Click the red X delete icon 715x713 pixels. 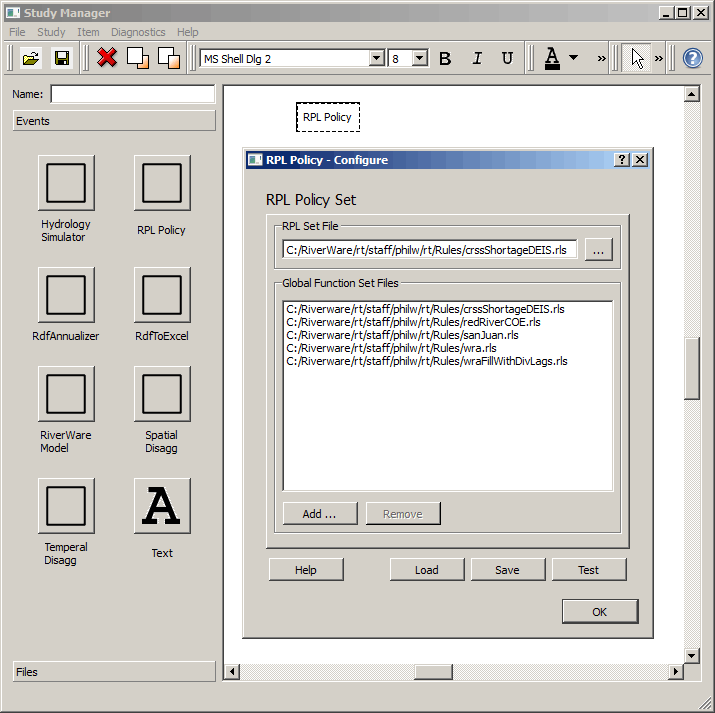point(107,58)
